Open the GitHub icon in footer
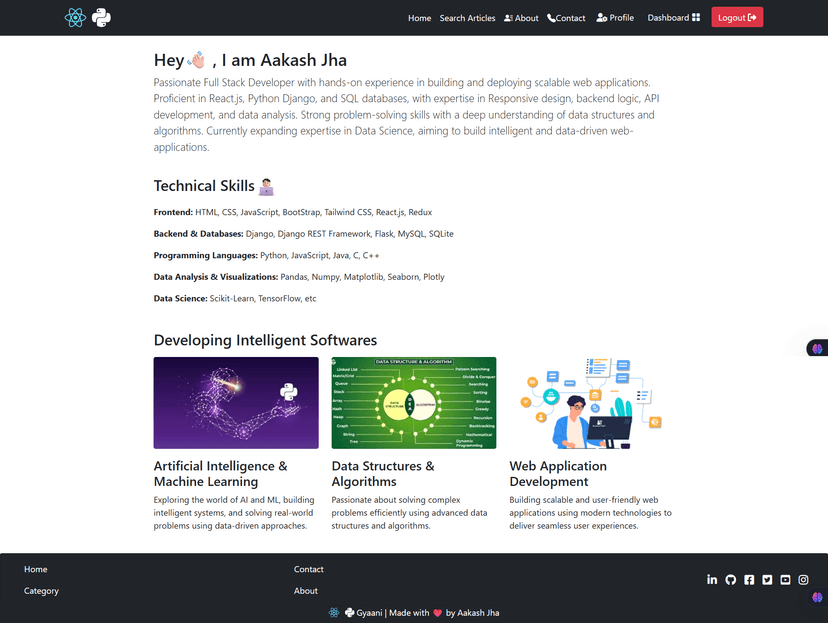The height and width of the screenshot is (623, 828). (730, 580)
